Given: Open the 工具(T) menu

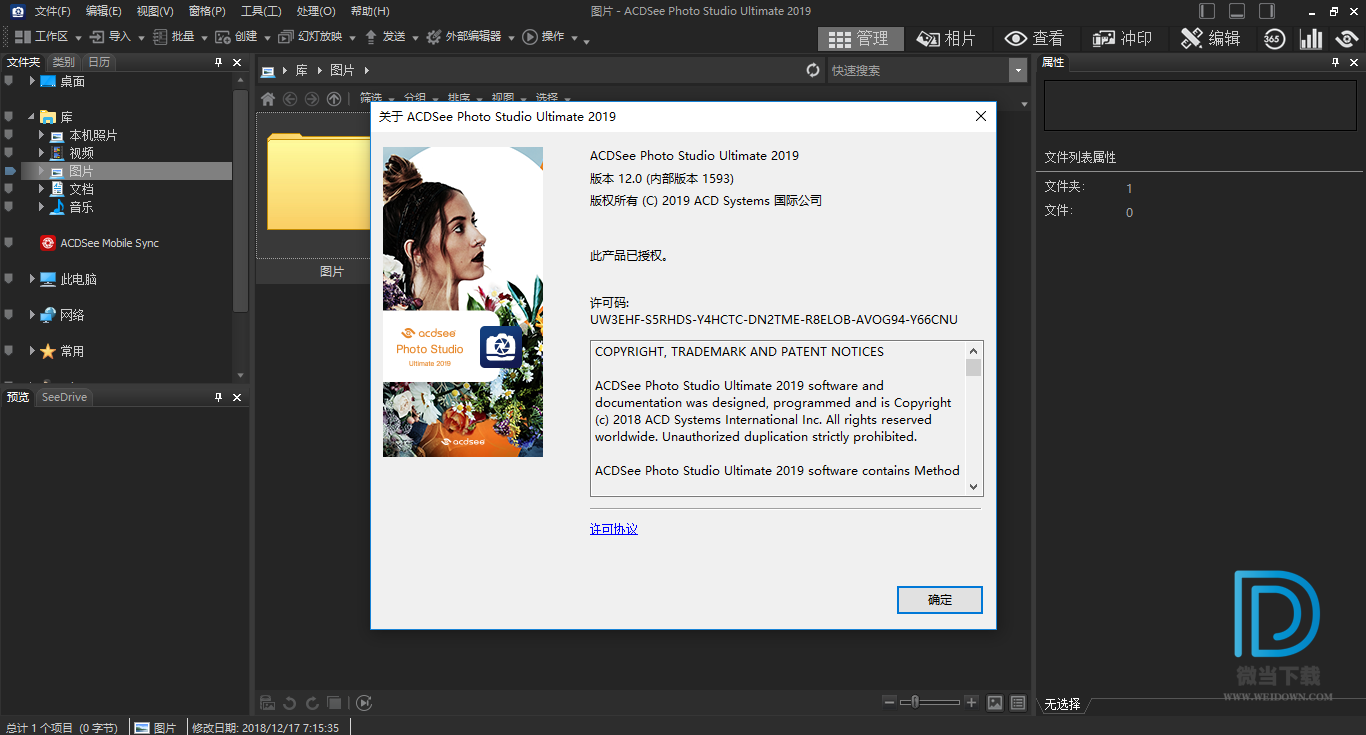Looking at the screenshot, I should pyautogui.click(x=261, y=11).
